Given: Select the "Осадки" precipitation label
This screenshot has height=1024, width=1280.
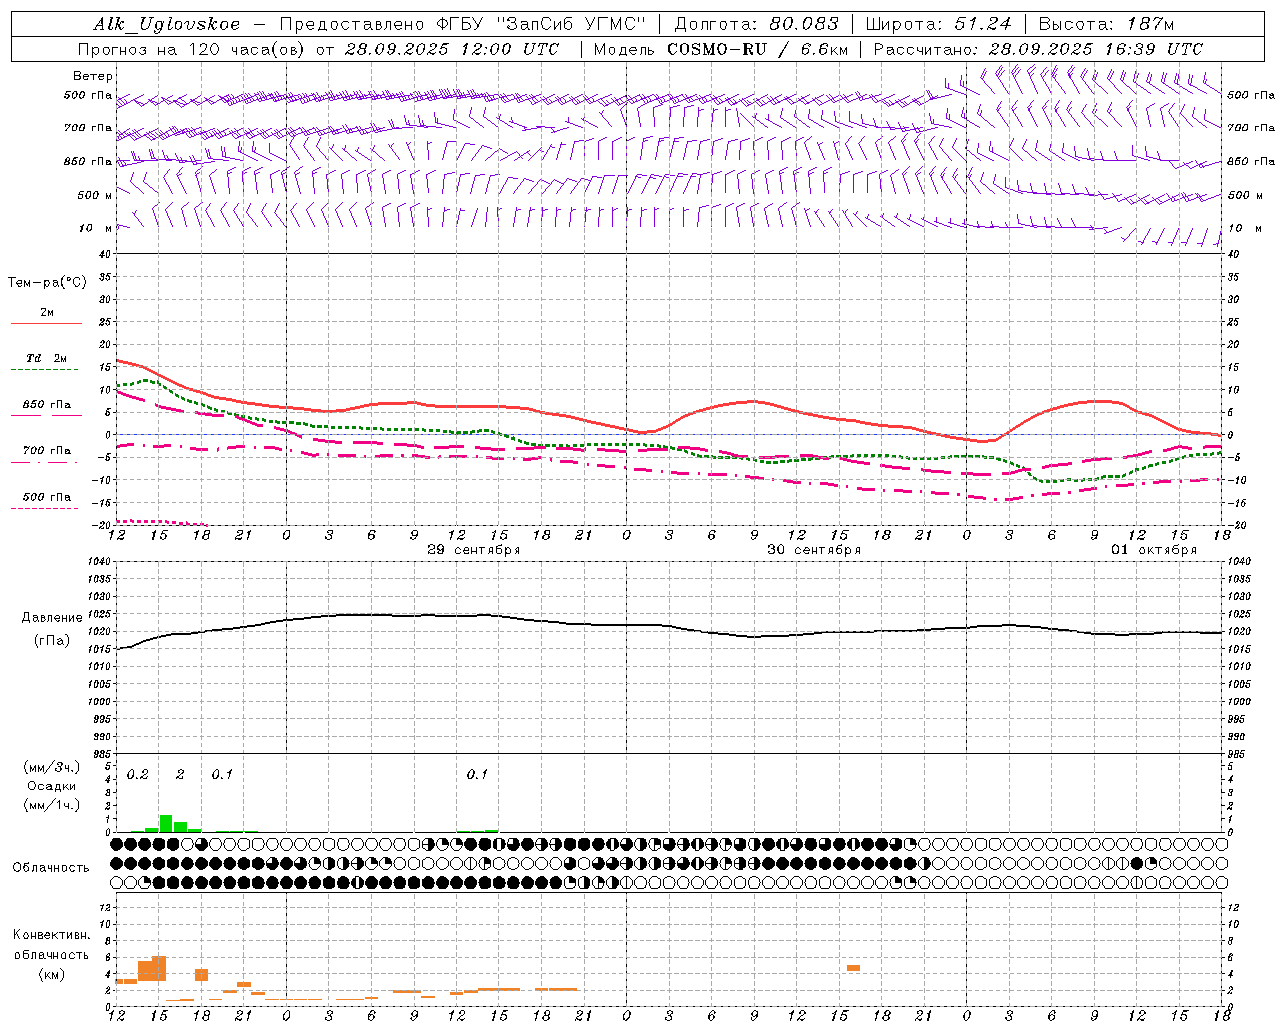Looking at the screenshot, I should (x=52, y=786).
